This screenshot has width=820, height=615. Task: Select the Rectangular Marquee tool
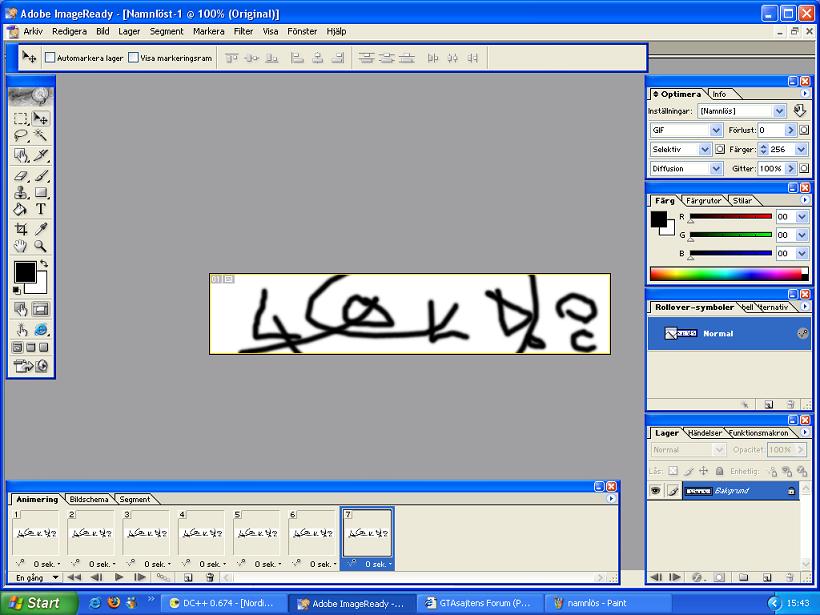(x=21, y=119)
